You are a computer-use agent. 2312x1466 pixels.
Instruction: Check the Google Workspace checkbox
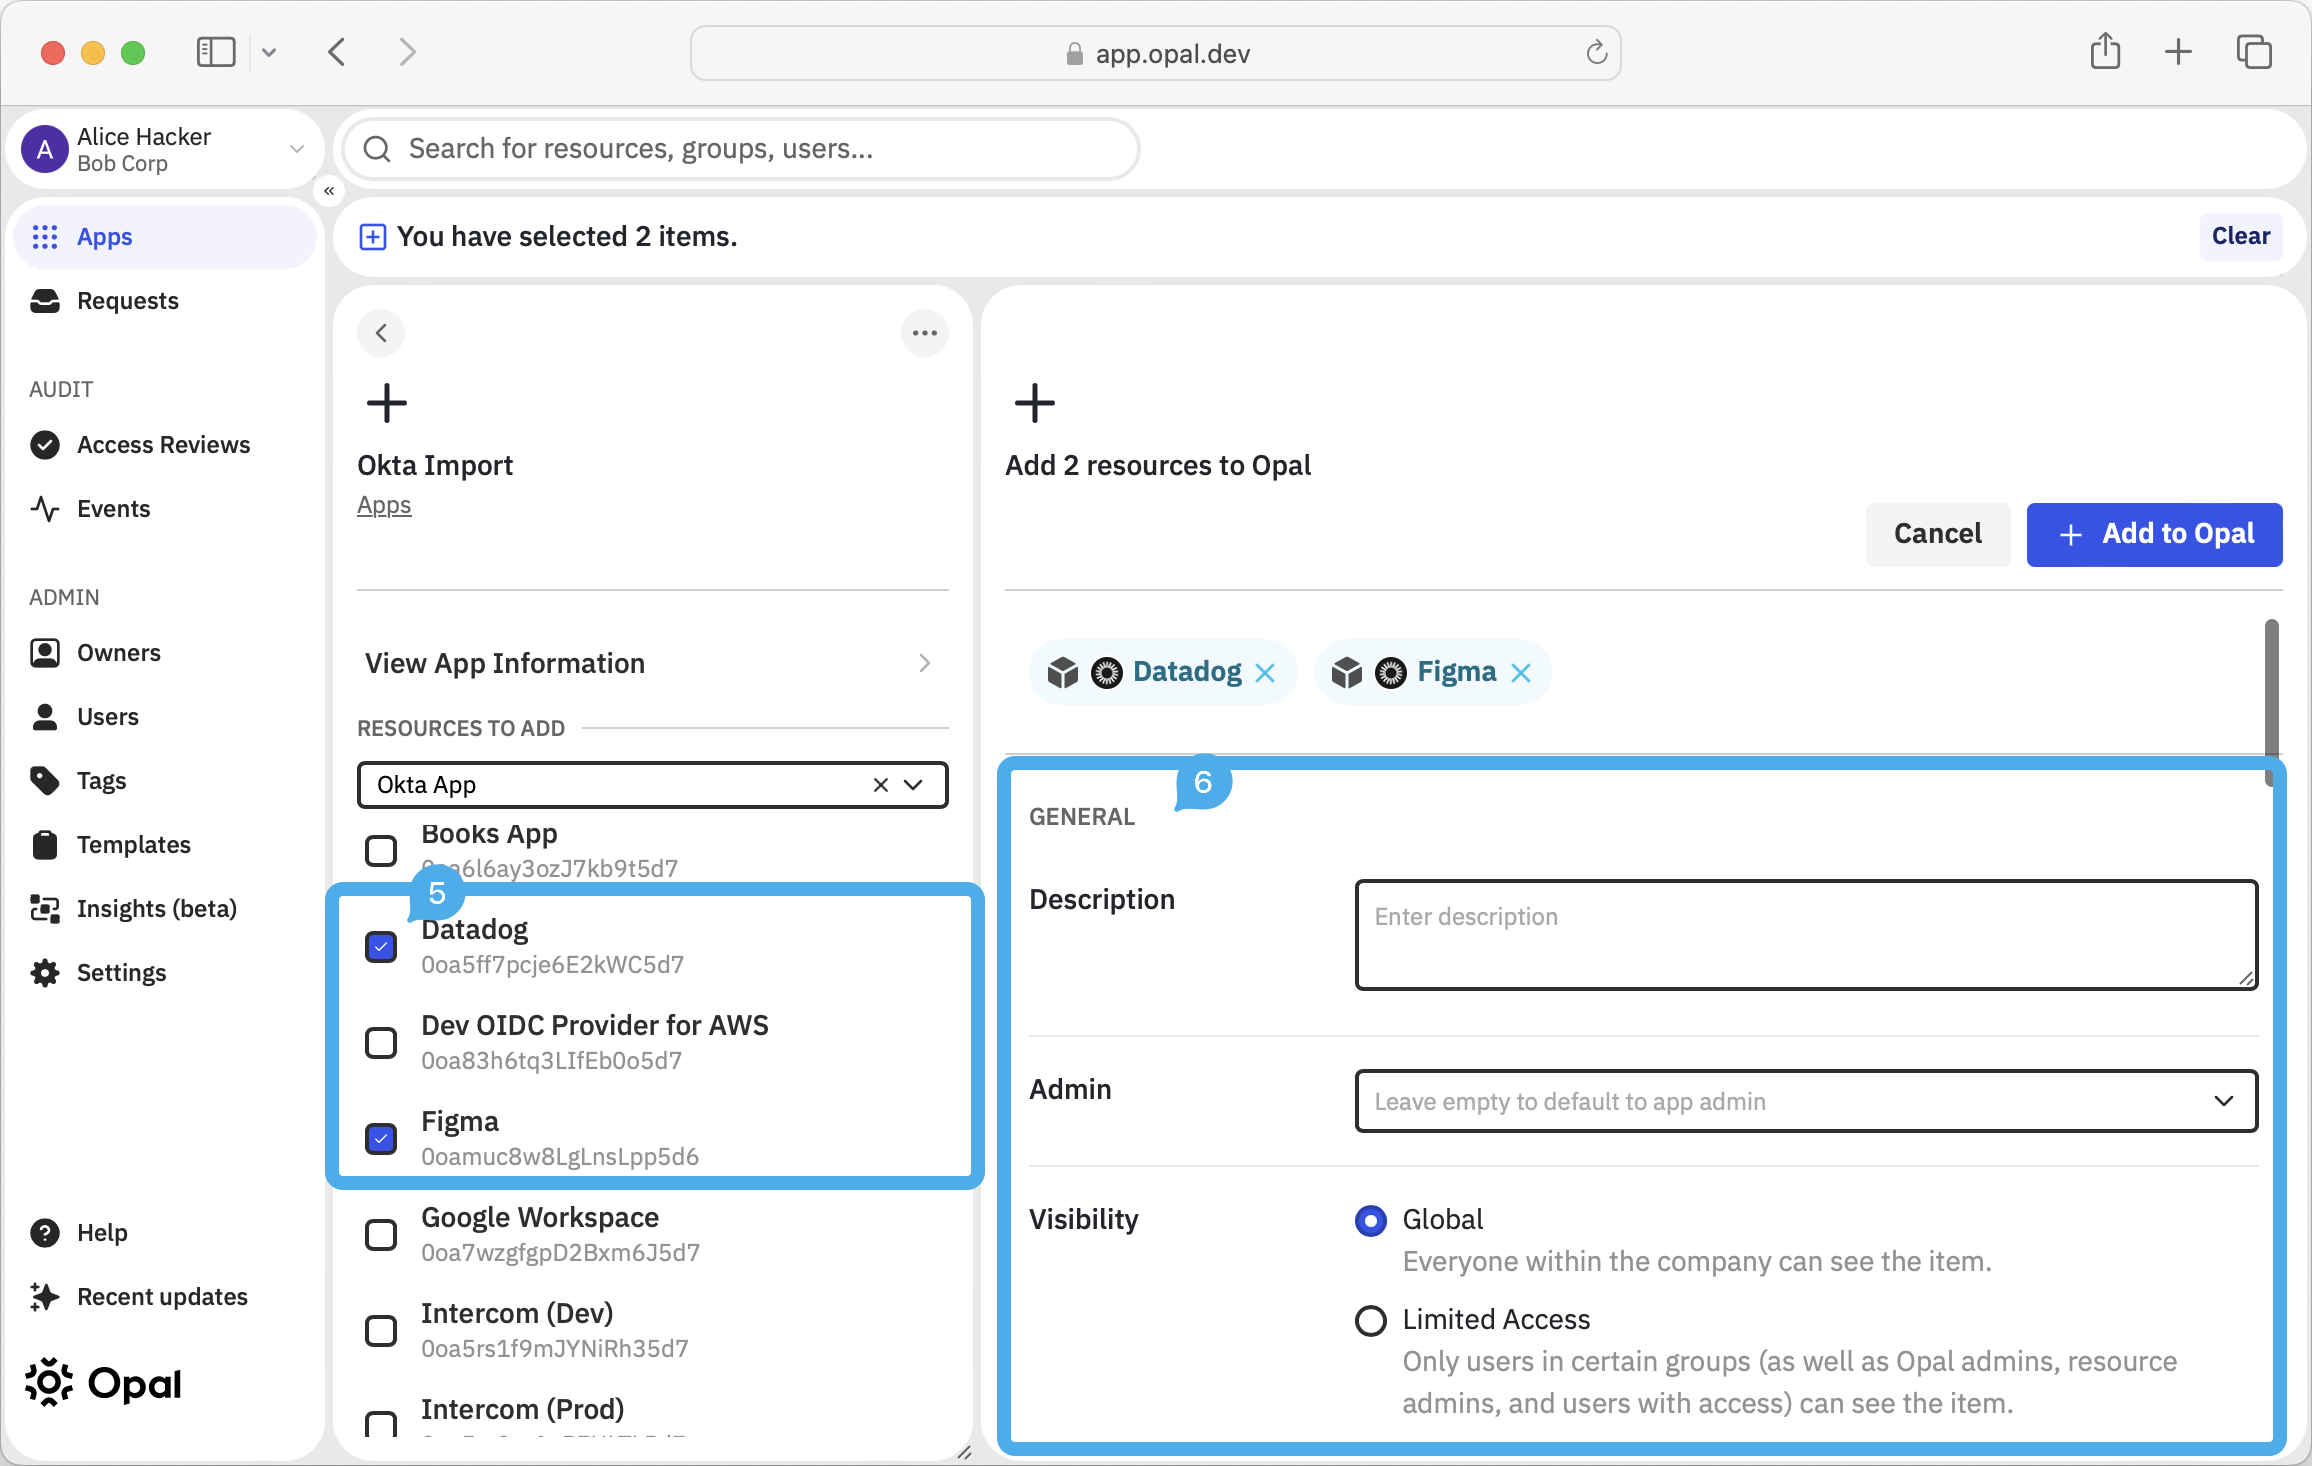click(x=381, y=1235)
